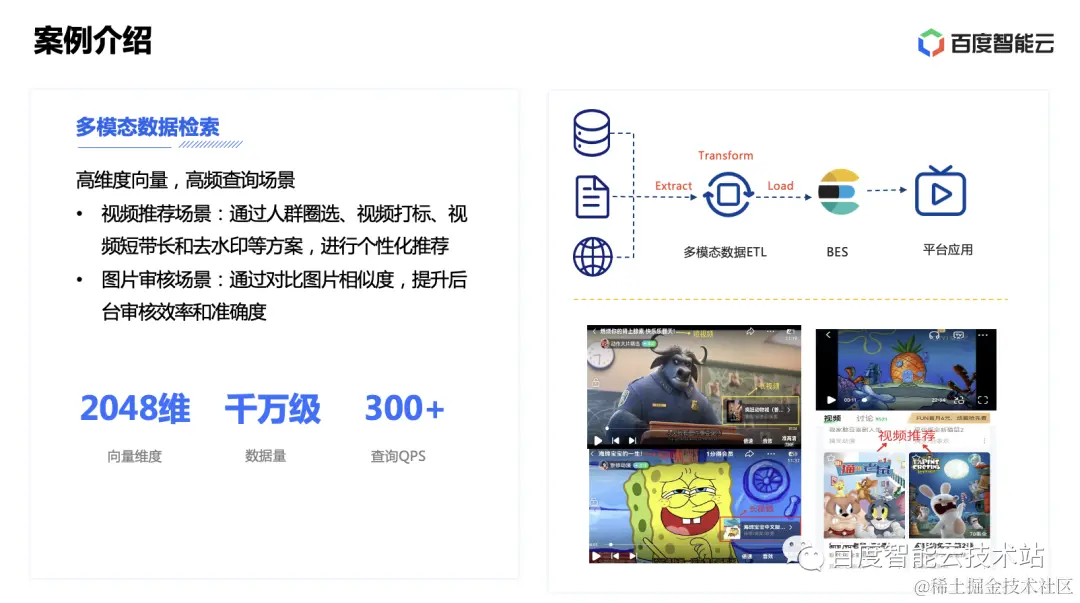The image size is (1080, 603).
Task: Select the white rabbit movie poster thumbnail
Action: coord(949,495)
